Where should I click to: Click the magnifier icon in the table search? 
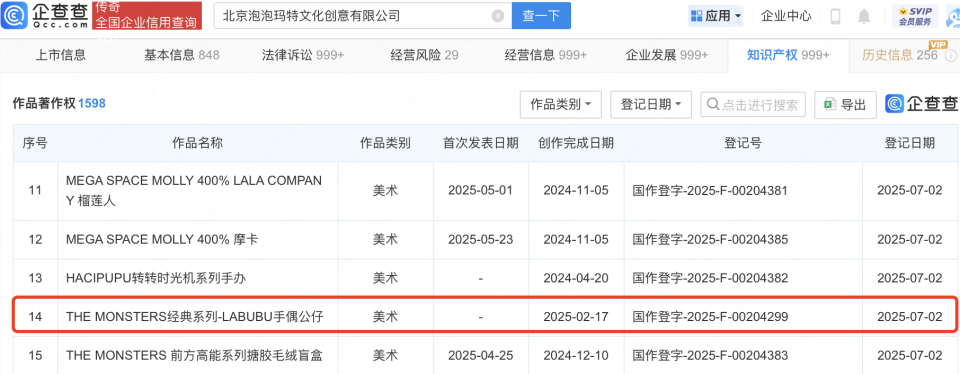point(713,105)
